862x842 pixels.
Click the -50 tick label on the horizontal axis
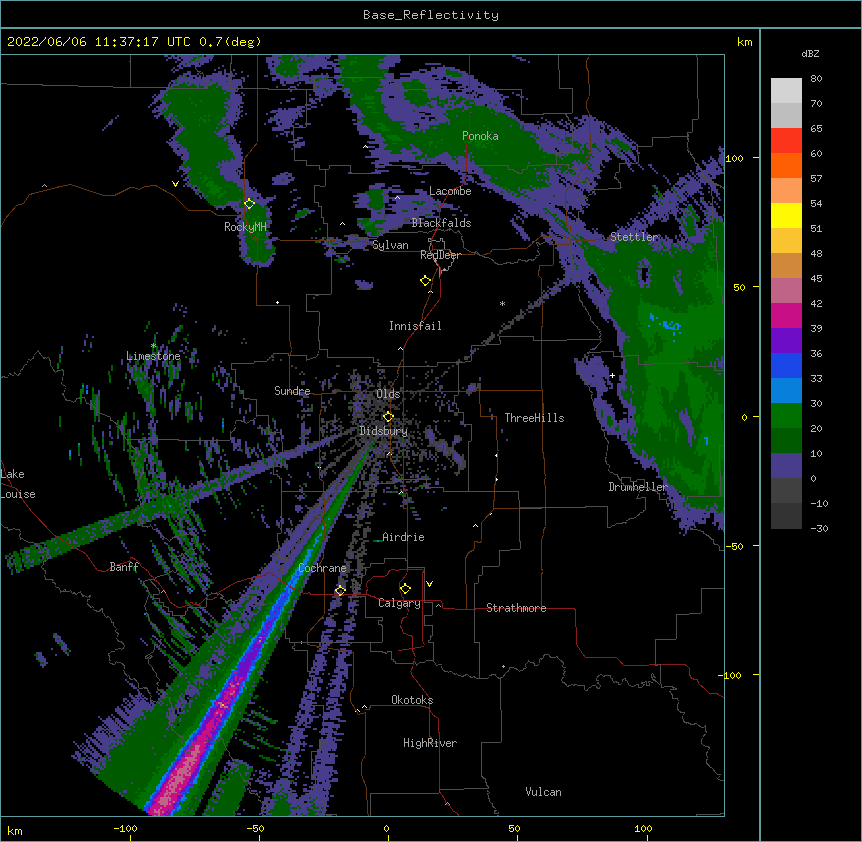click(255, 828)
